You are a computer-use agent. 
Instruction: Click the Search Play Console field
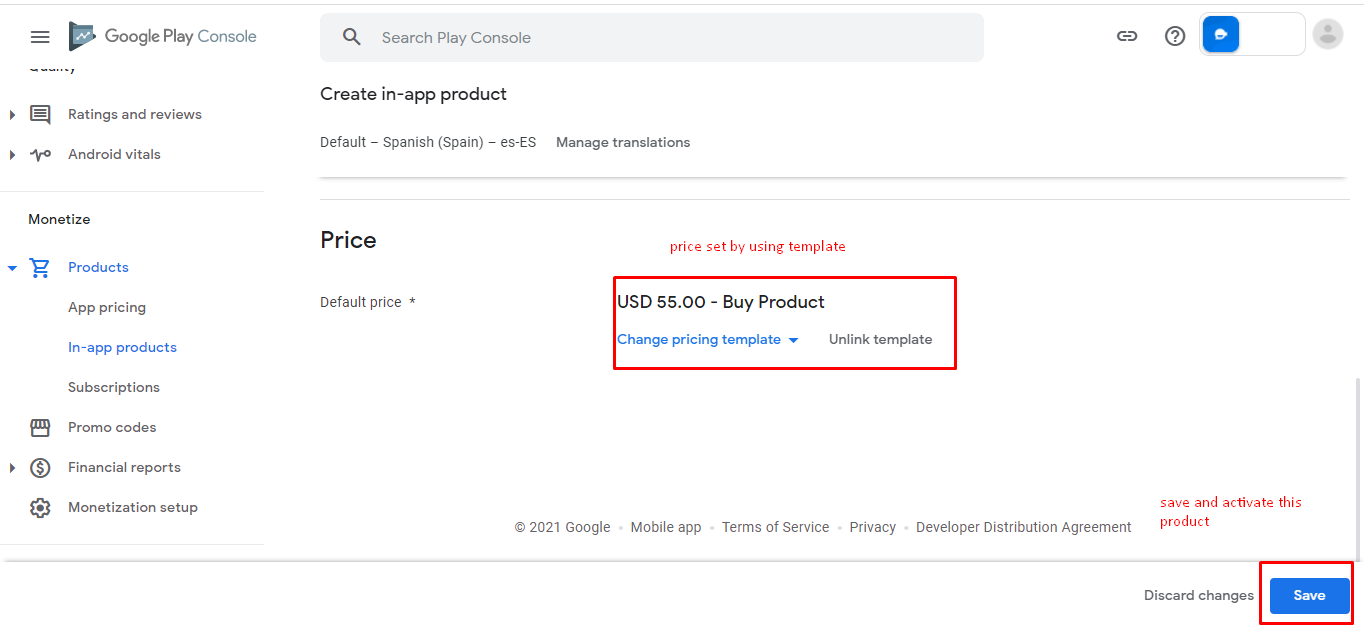coord(650,38)
